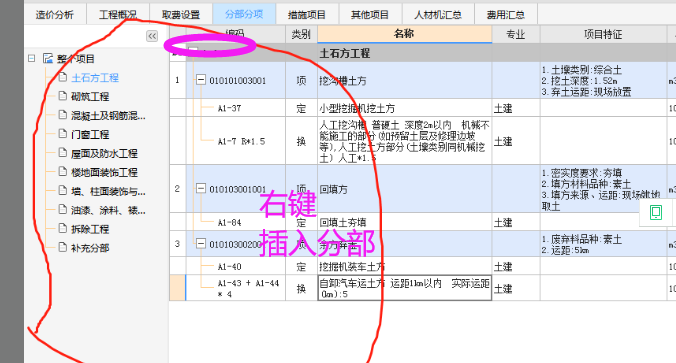The width and height of the screenshot is (676, 363).
Task: Click document icon beside 补充分部
Action: (63, 247)
